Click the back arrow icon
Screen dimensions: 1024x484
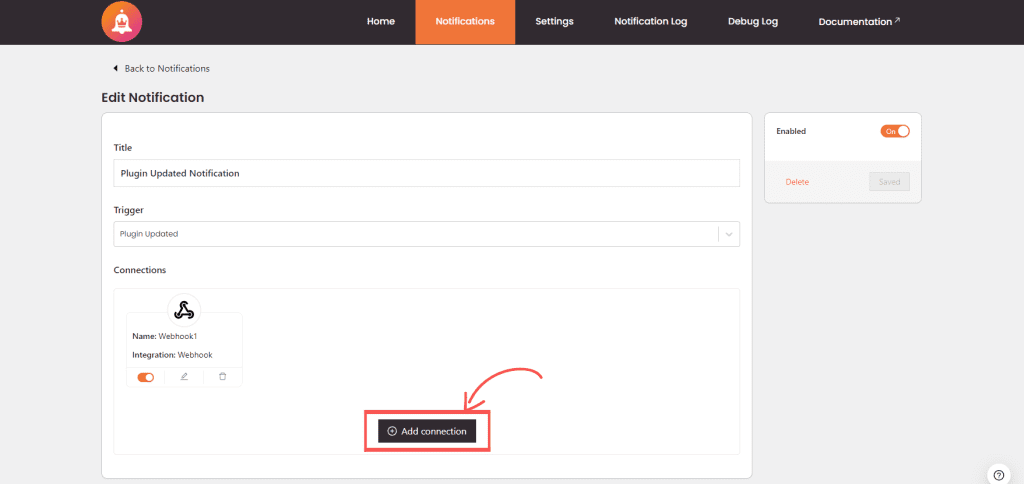coord(116,69)
